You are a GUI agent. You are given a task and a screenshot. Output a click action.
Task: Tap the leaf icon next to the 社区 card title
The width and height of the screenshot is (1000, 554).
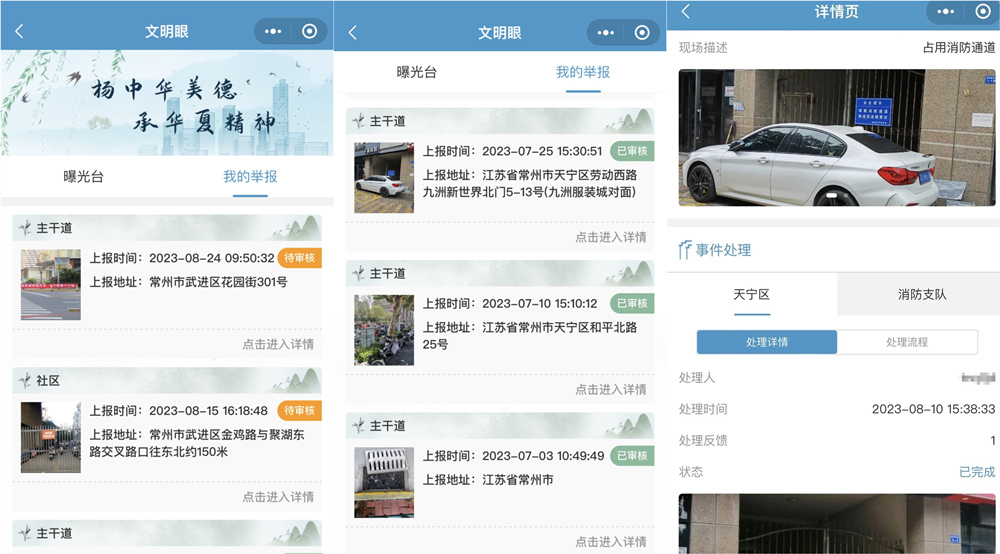pos(25,381)
